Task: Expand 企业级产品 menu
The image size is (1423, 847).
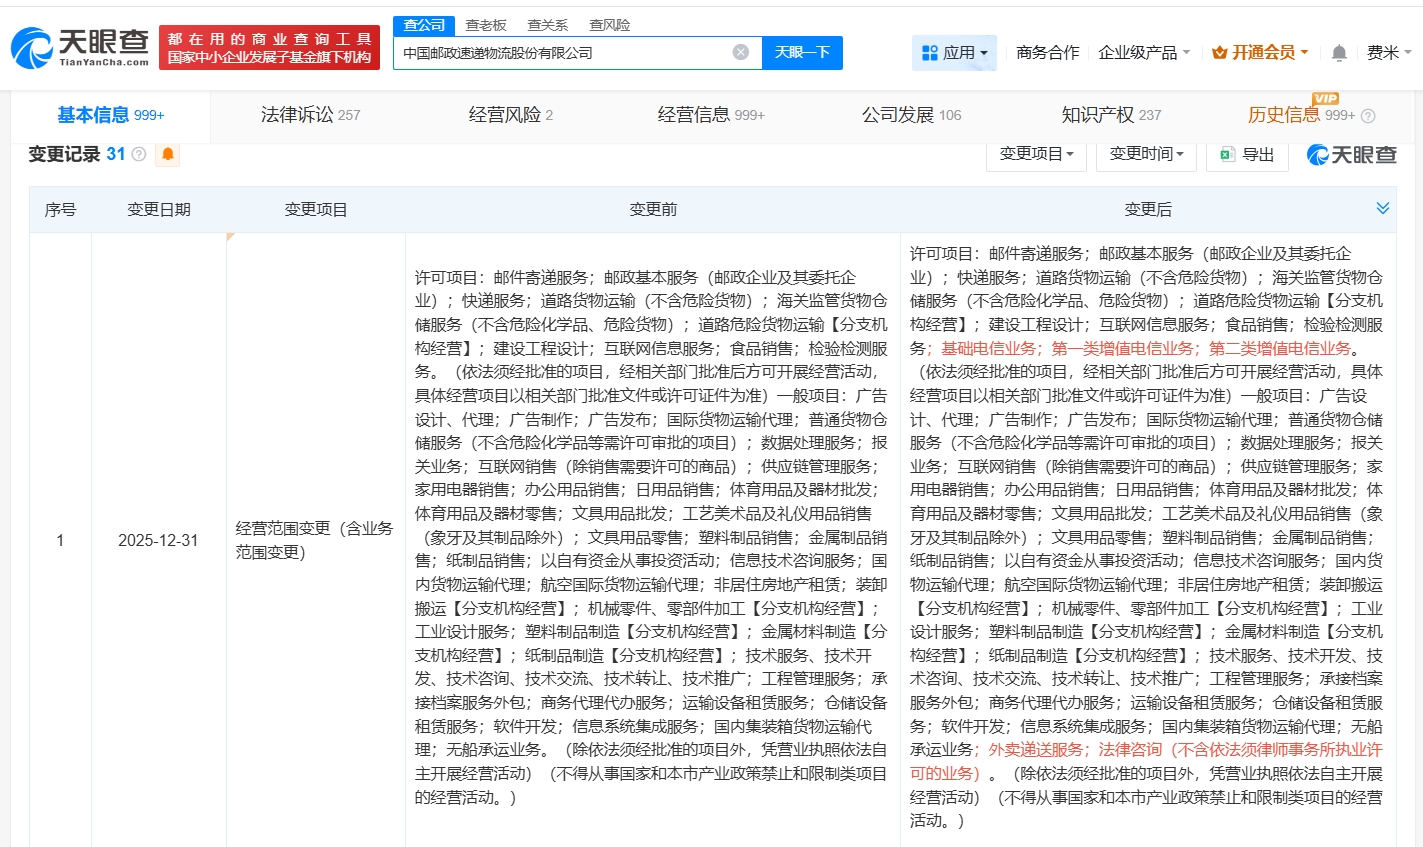Action: (1144, 53)
